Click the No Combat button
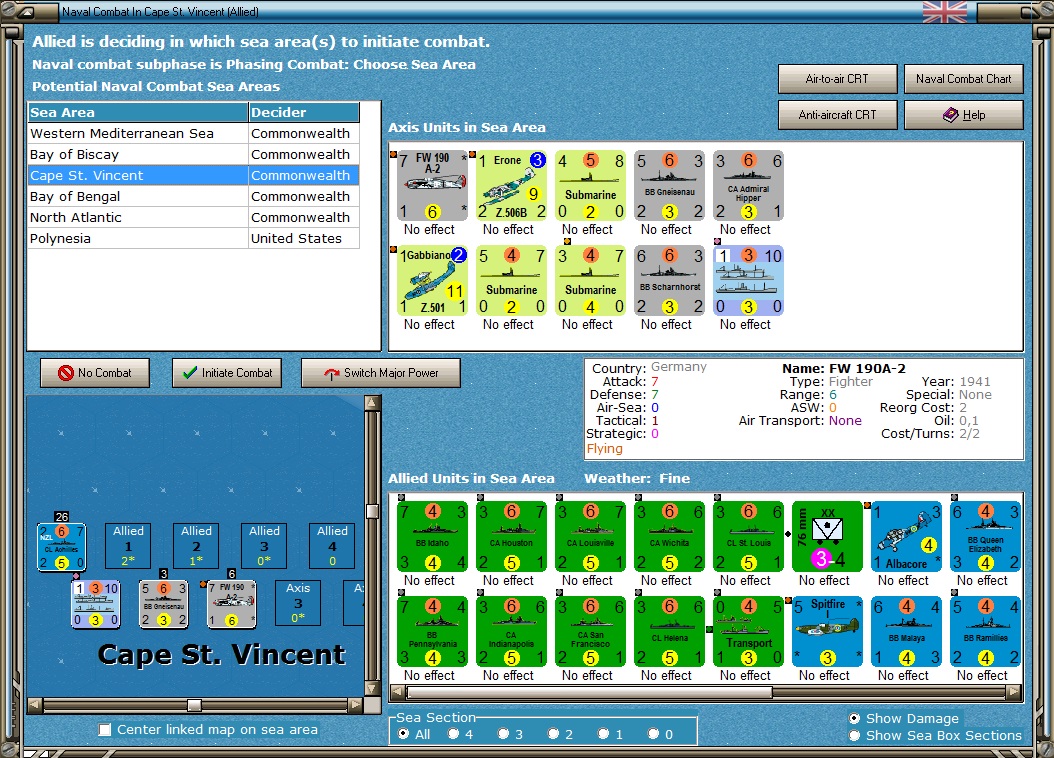The width and height of the screenshot is (1054, 758). [95, 373]
